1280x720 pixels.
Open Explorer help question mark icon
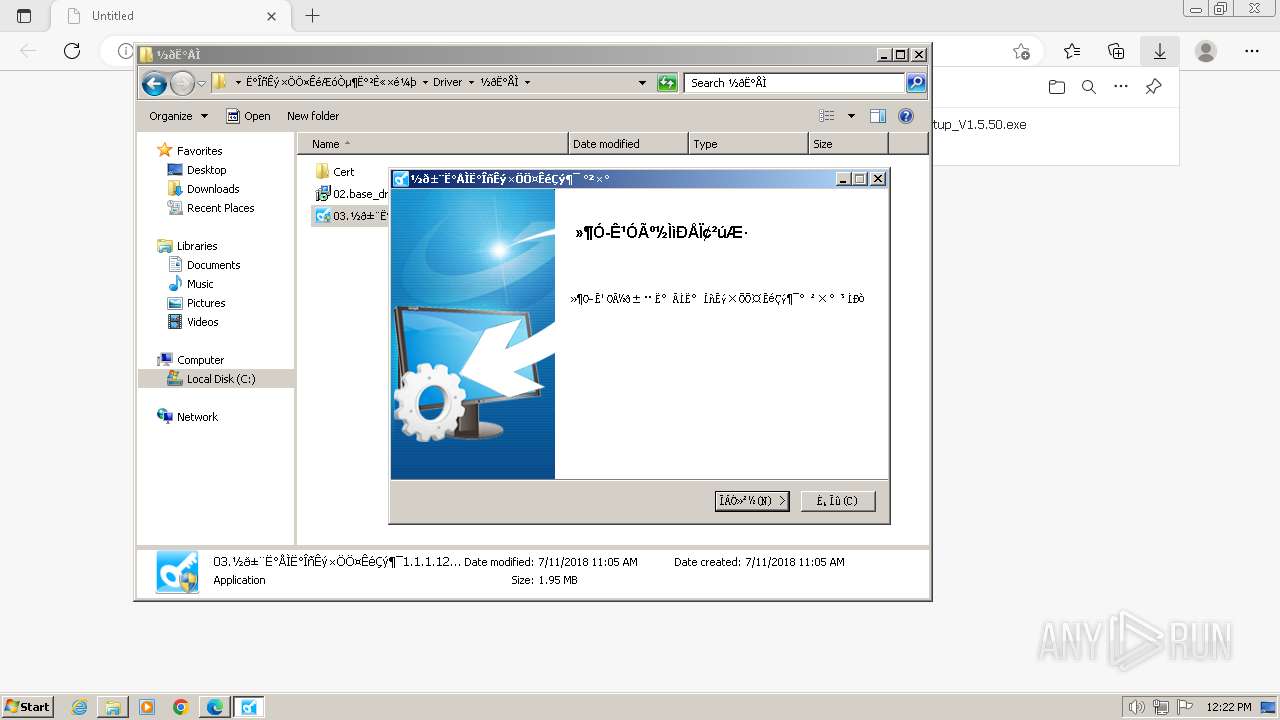coord(906,116)
